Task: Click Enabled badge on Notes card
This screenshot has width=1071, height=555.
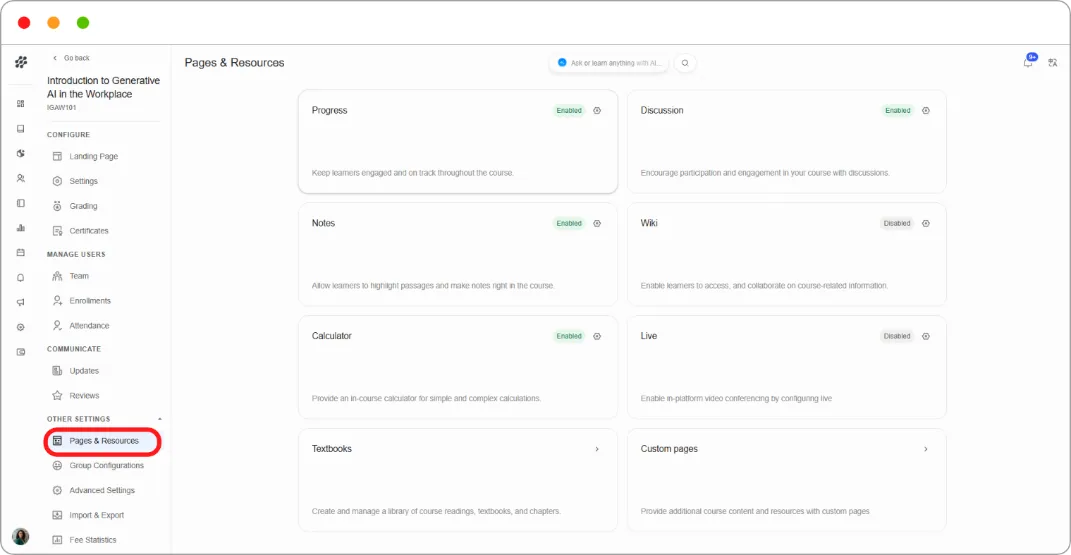Action: click(x=569, y=223)
